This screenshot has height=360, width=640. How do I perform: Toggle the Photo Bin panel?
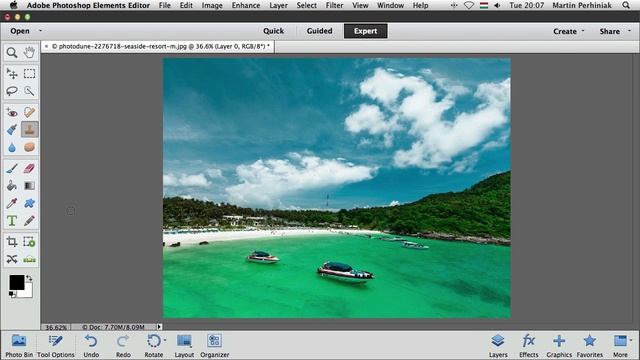pyautogui.click(x=19, y=345)
